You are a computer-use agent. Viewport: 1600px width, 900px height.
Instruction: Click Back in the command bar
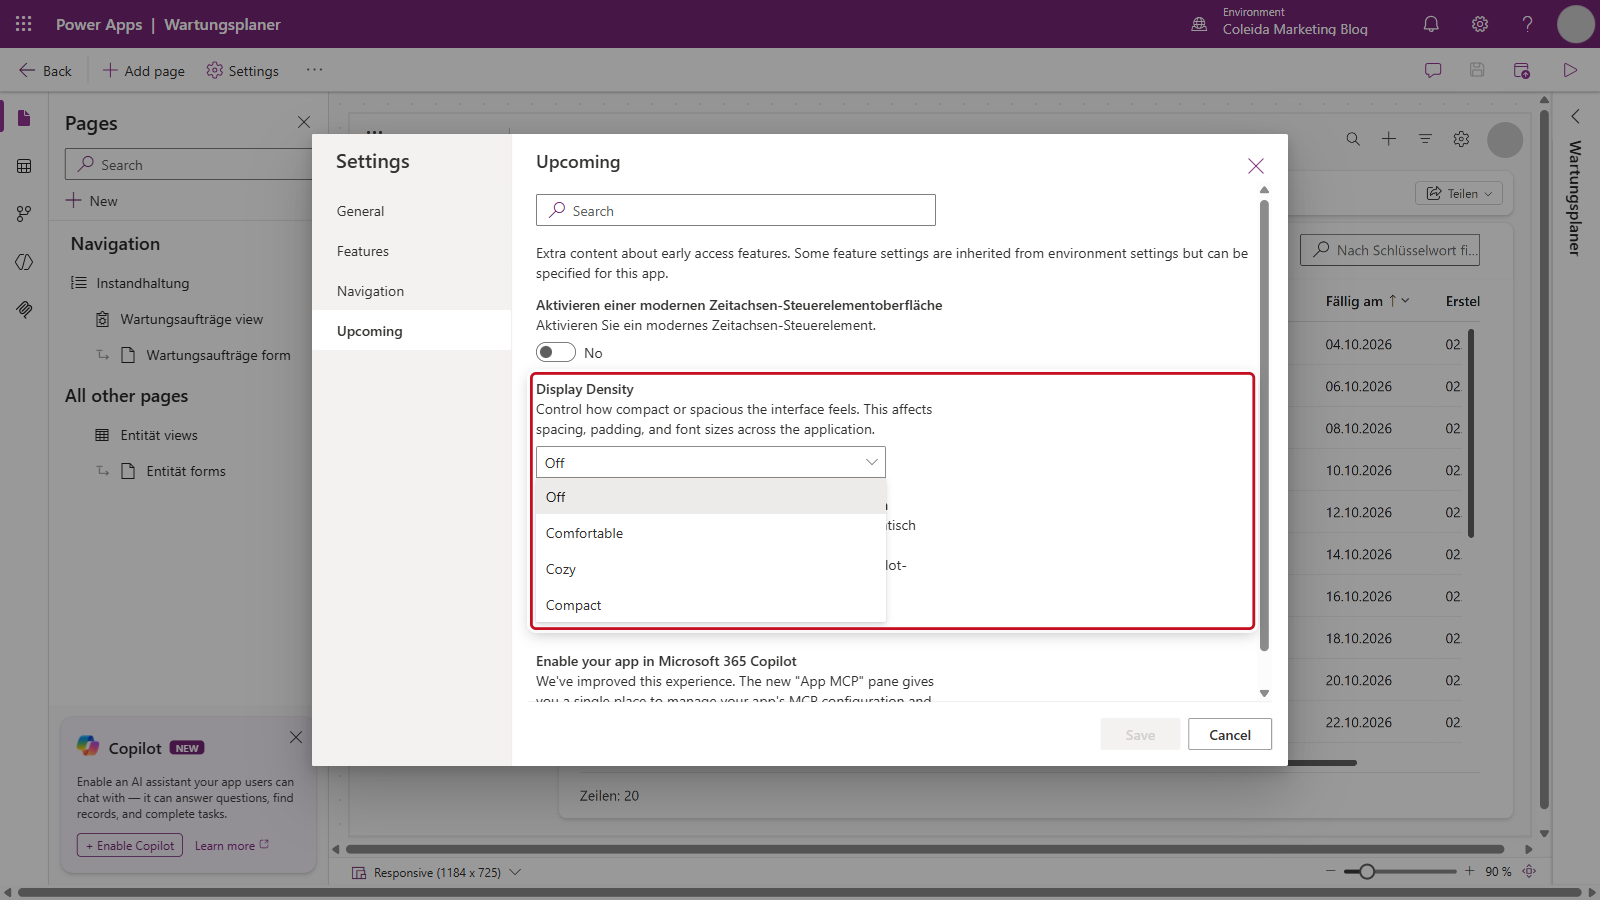click(45, 70)
